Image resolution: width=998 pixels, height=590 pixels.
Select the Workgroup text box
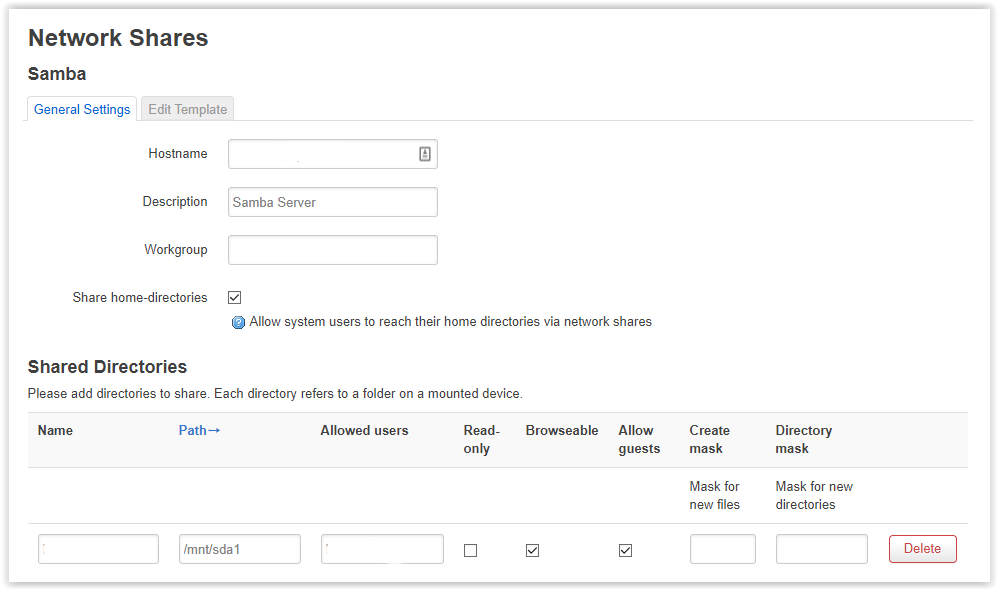point(333,250)
